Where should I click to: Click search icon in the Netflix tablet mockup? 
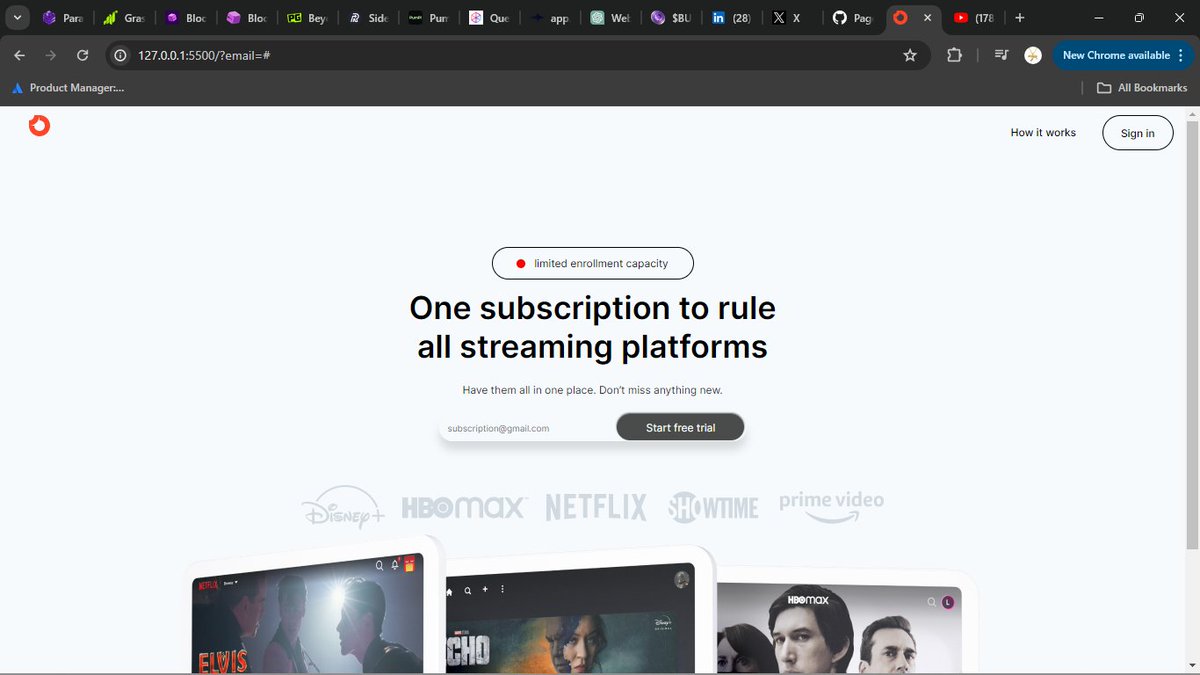[x=379, y=565]
